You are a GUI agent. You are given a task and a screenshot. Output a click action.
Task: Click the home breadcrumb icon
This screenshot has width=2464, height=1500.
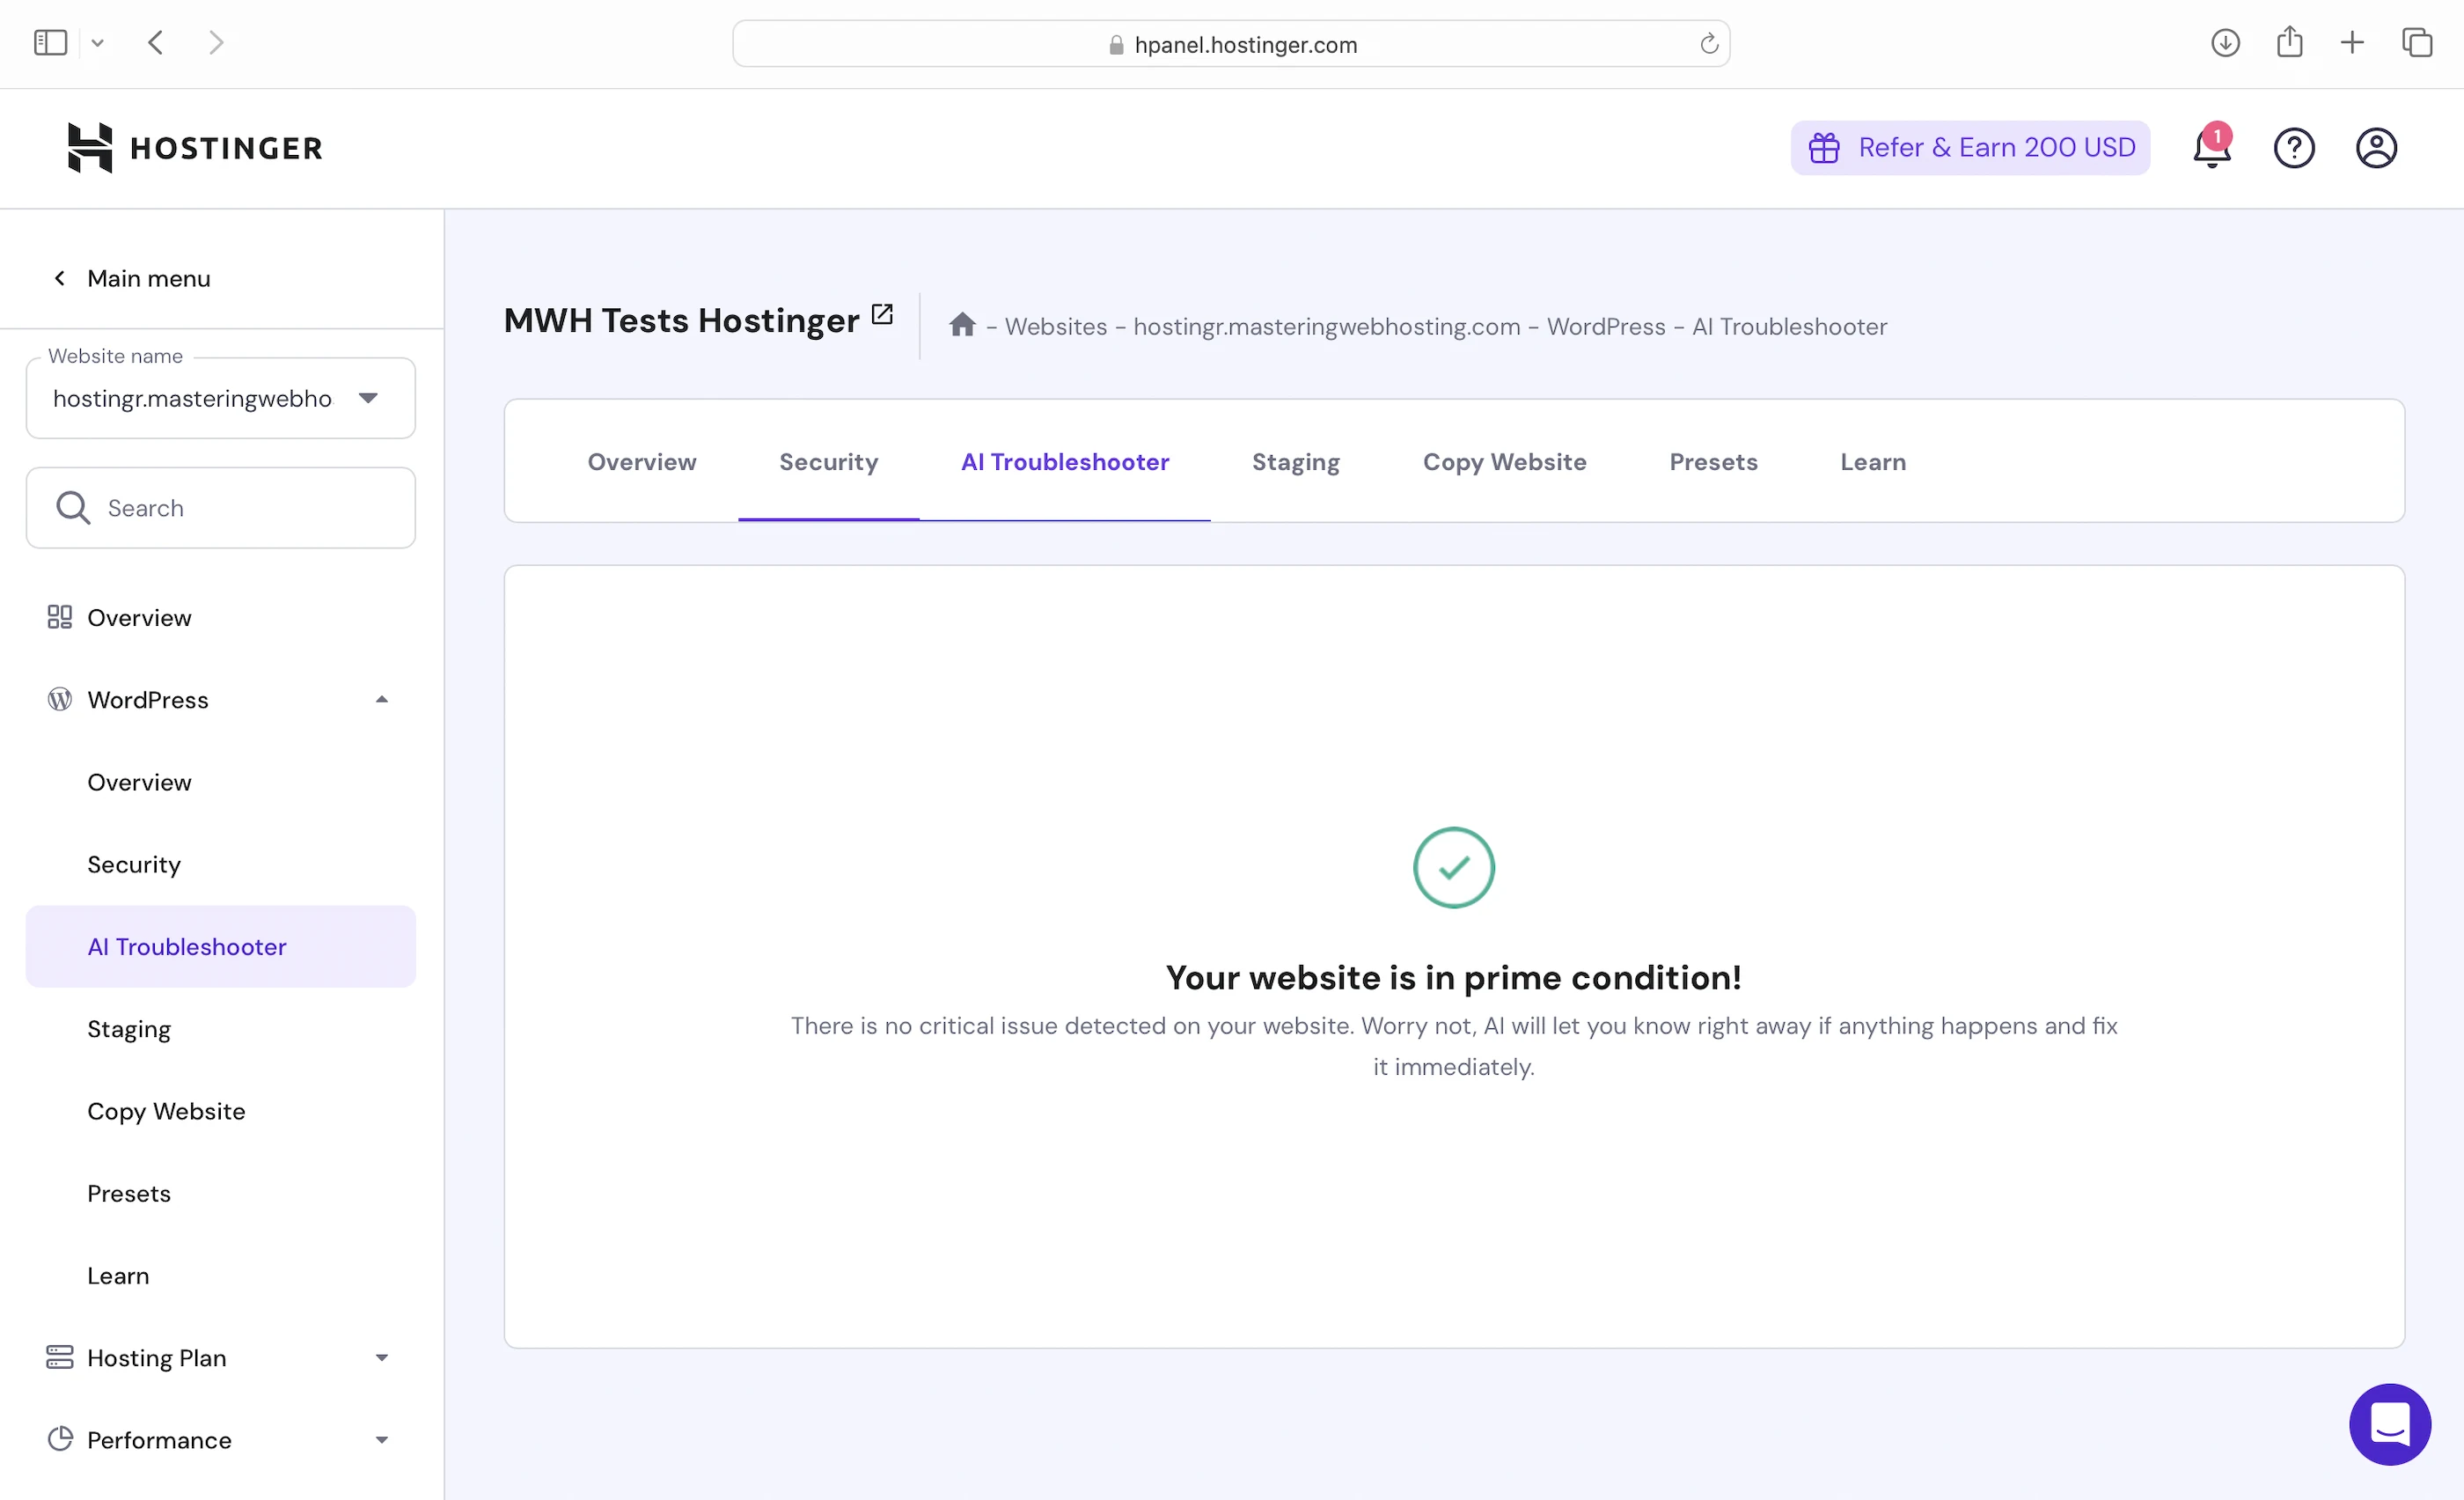[962, 325]
